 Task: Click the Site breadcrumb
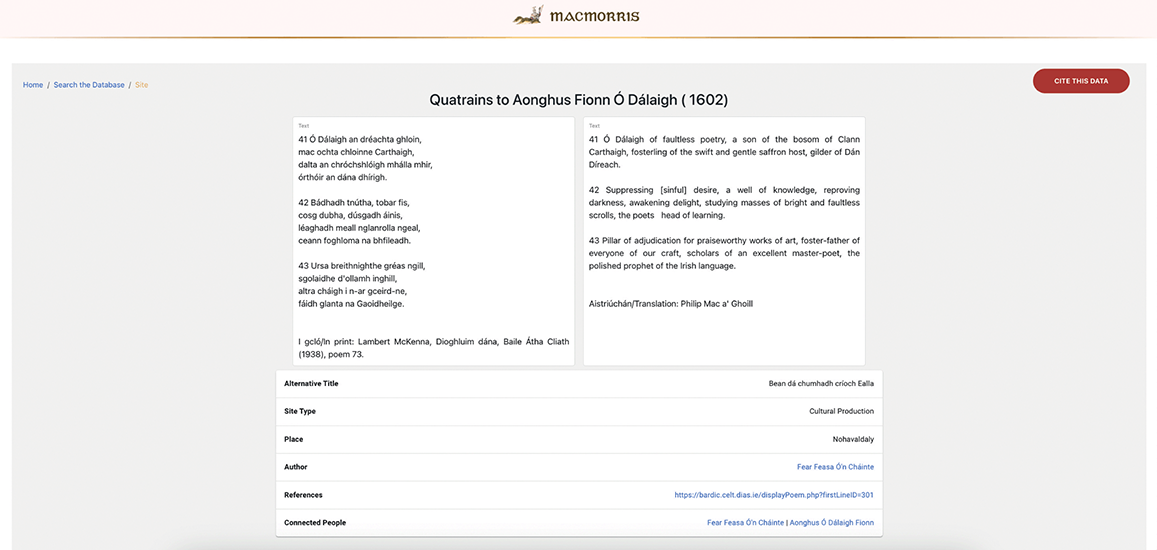(142, 85)
